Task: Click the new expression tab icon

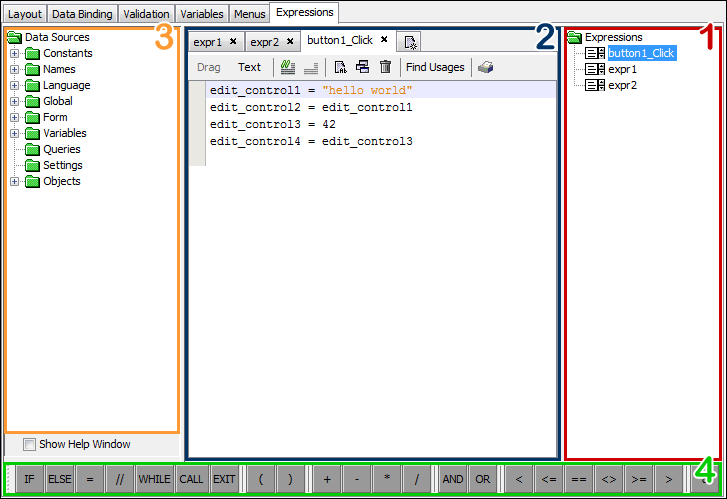Action: [x=412, y=41]
